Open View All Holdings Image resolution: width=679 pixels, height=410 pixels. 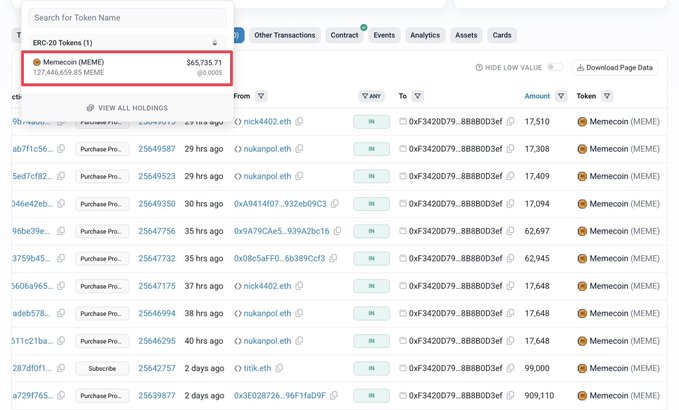click(127, 108)
